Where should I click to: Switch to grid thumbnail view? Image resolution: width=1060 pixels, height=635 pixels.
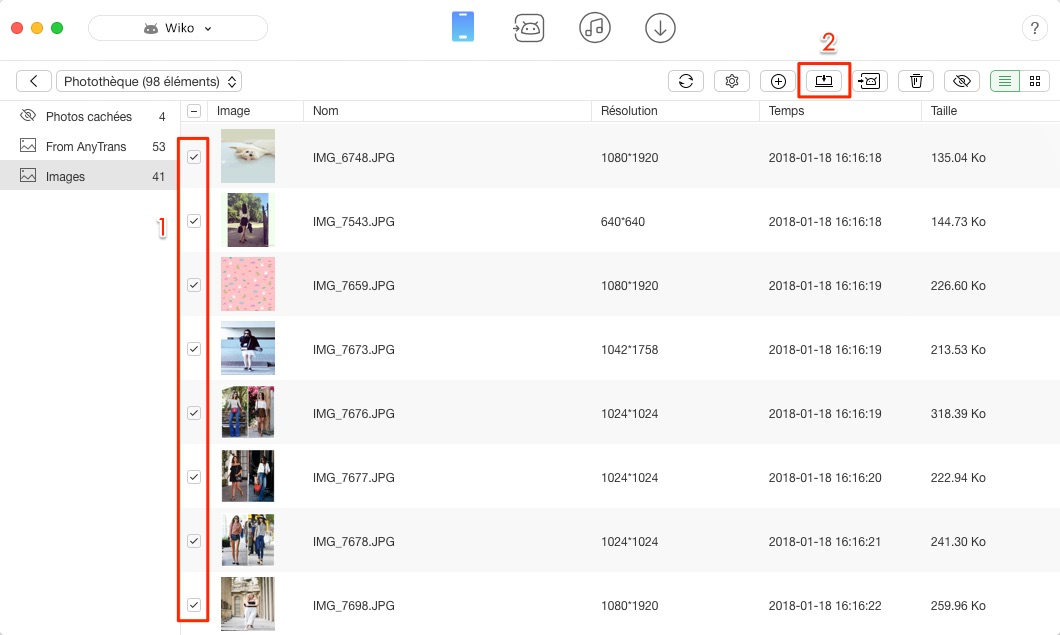point(1035,81)
